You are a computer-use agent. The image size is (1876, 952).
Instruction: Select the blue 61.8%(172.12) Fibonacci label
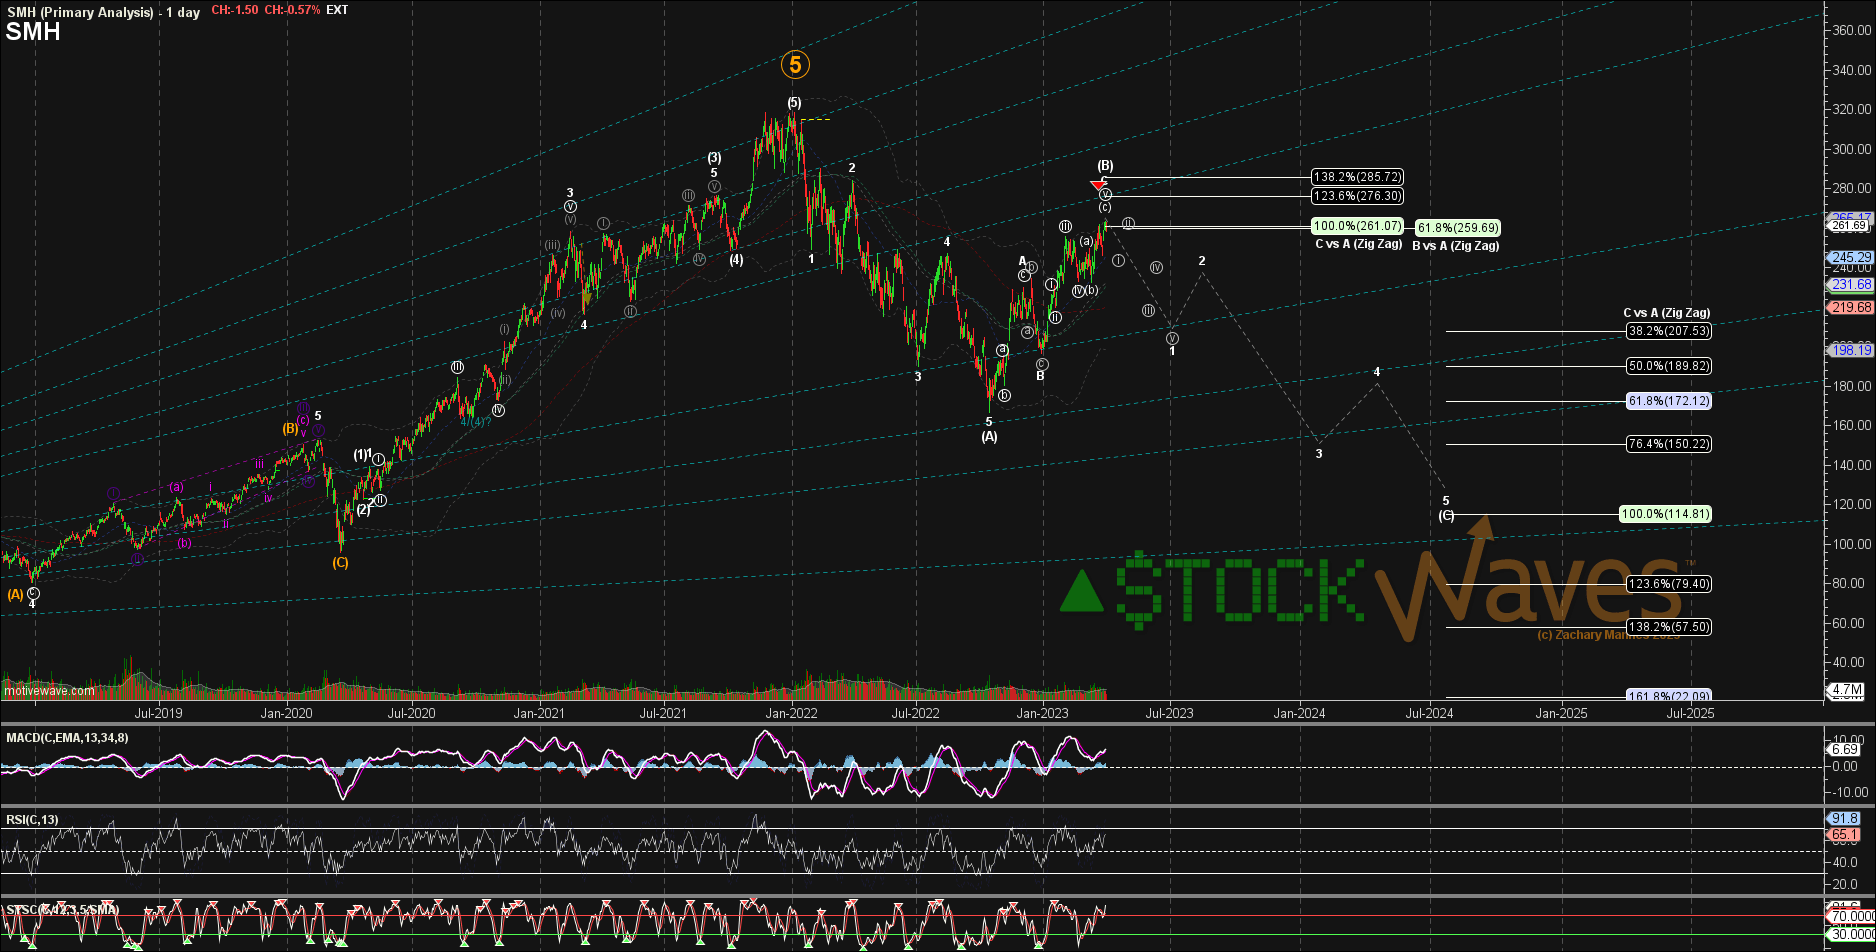pos(1668,401)
